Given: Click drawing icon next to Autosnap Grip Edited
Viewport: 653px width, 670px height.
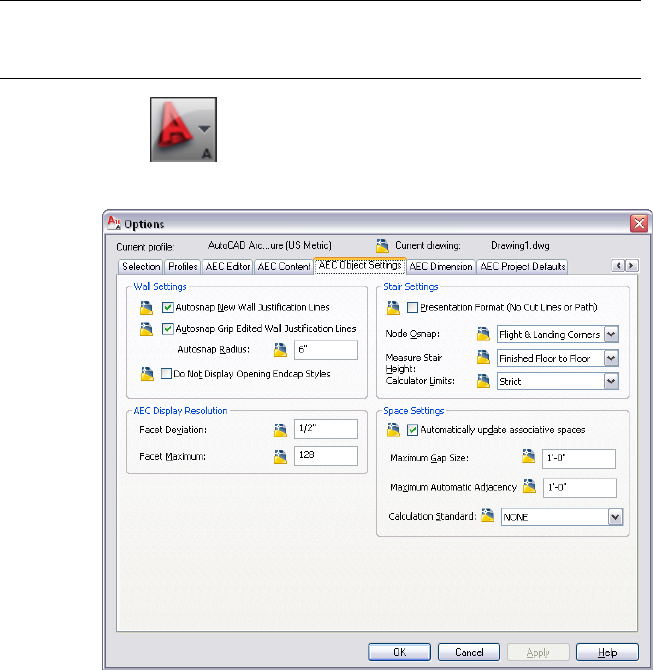Looking at the screenshot, I should pyautogui.click(x=146, y=329).
